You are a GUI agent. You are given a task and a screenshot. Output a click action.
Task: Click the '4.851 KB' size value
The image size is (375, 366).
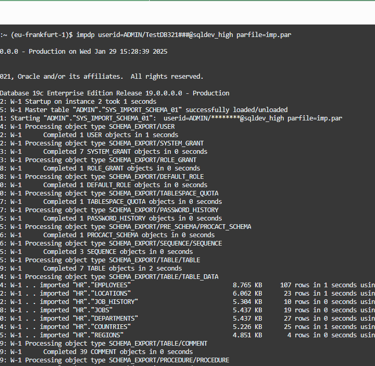coord(247,335)
